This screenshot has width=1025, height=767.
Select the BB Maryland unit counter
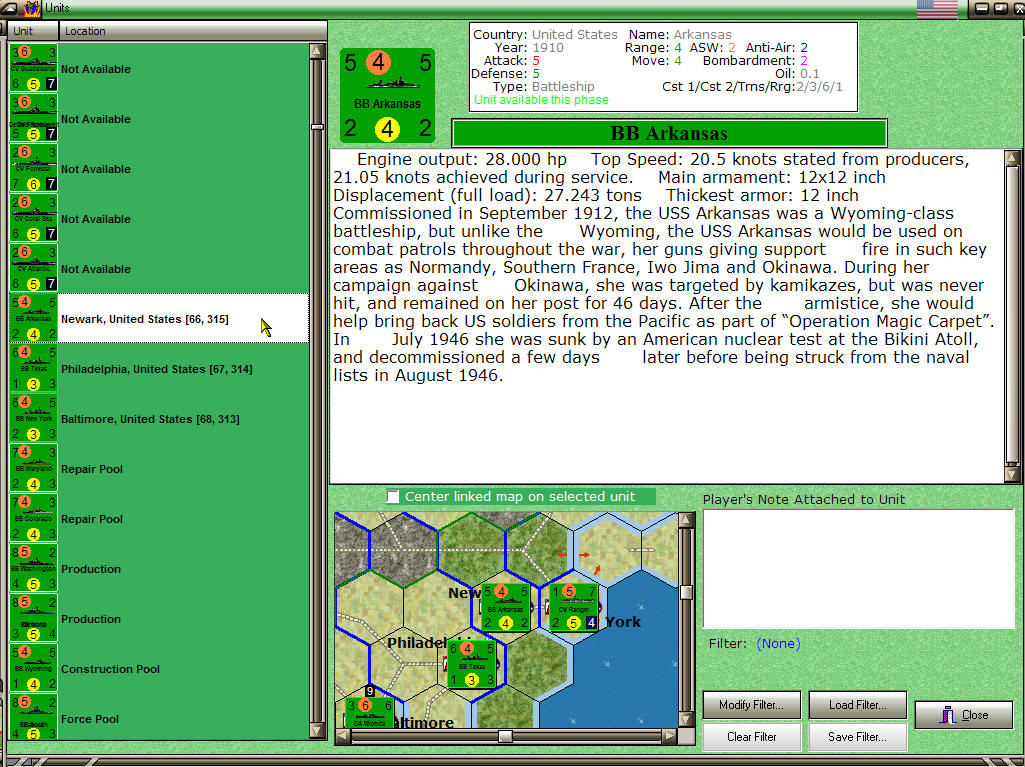click(33, 468)
